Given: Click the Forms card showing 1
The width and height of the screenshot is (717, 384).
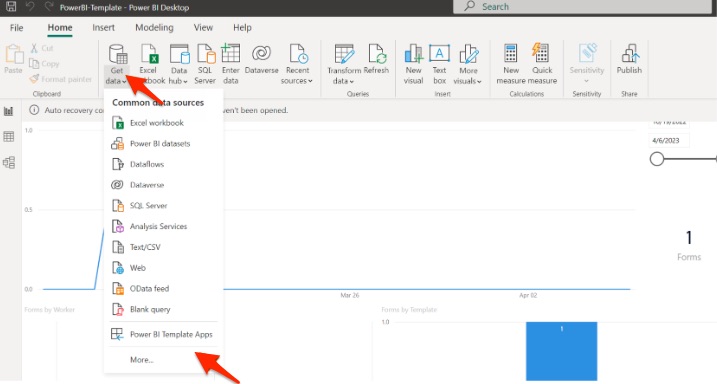Looking at the screenshot, I should [x=689, y=245].
